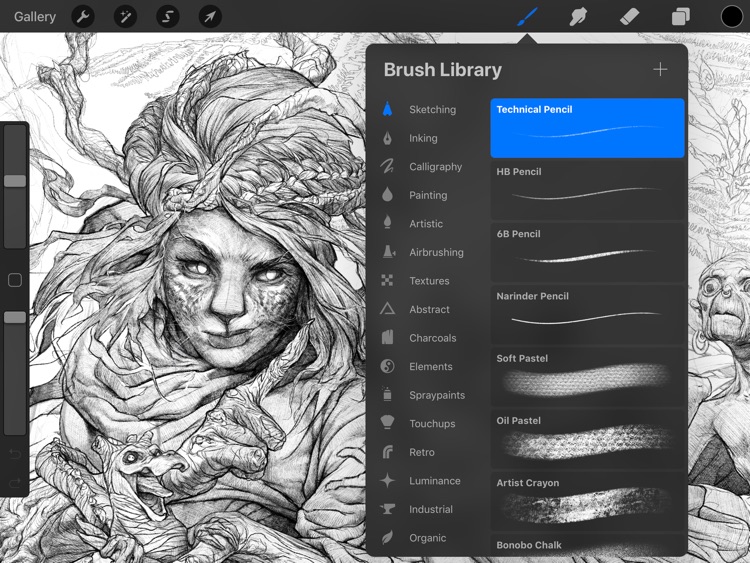Tap the Paint brush tool icon
The height and width of the screenshot is (563, 750).
tap(527, 17)
